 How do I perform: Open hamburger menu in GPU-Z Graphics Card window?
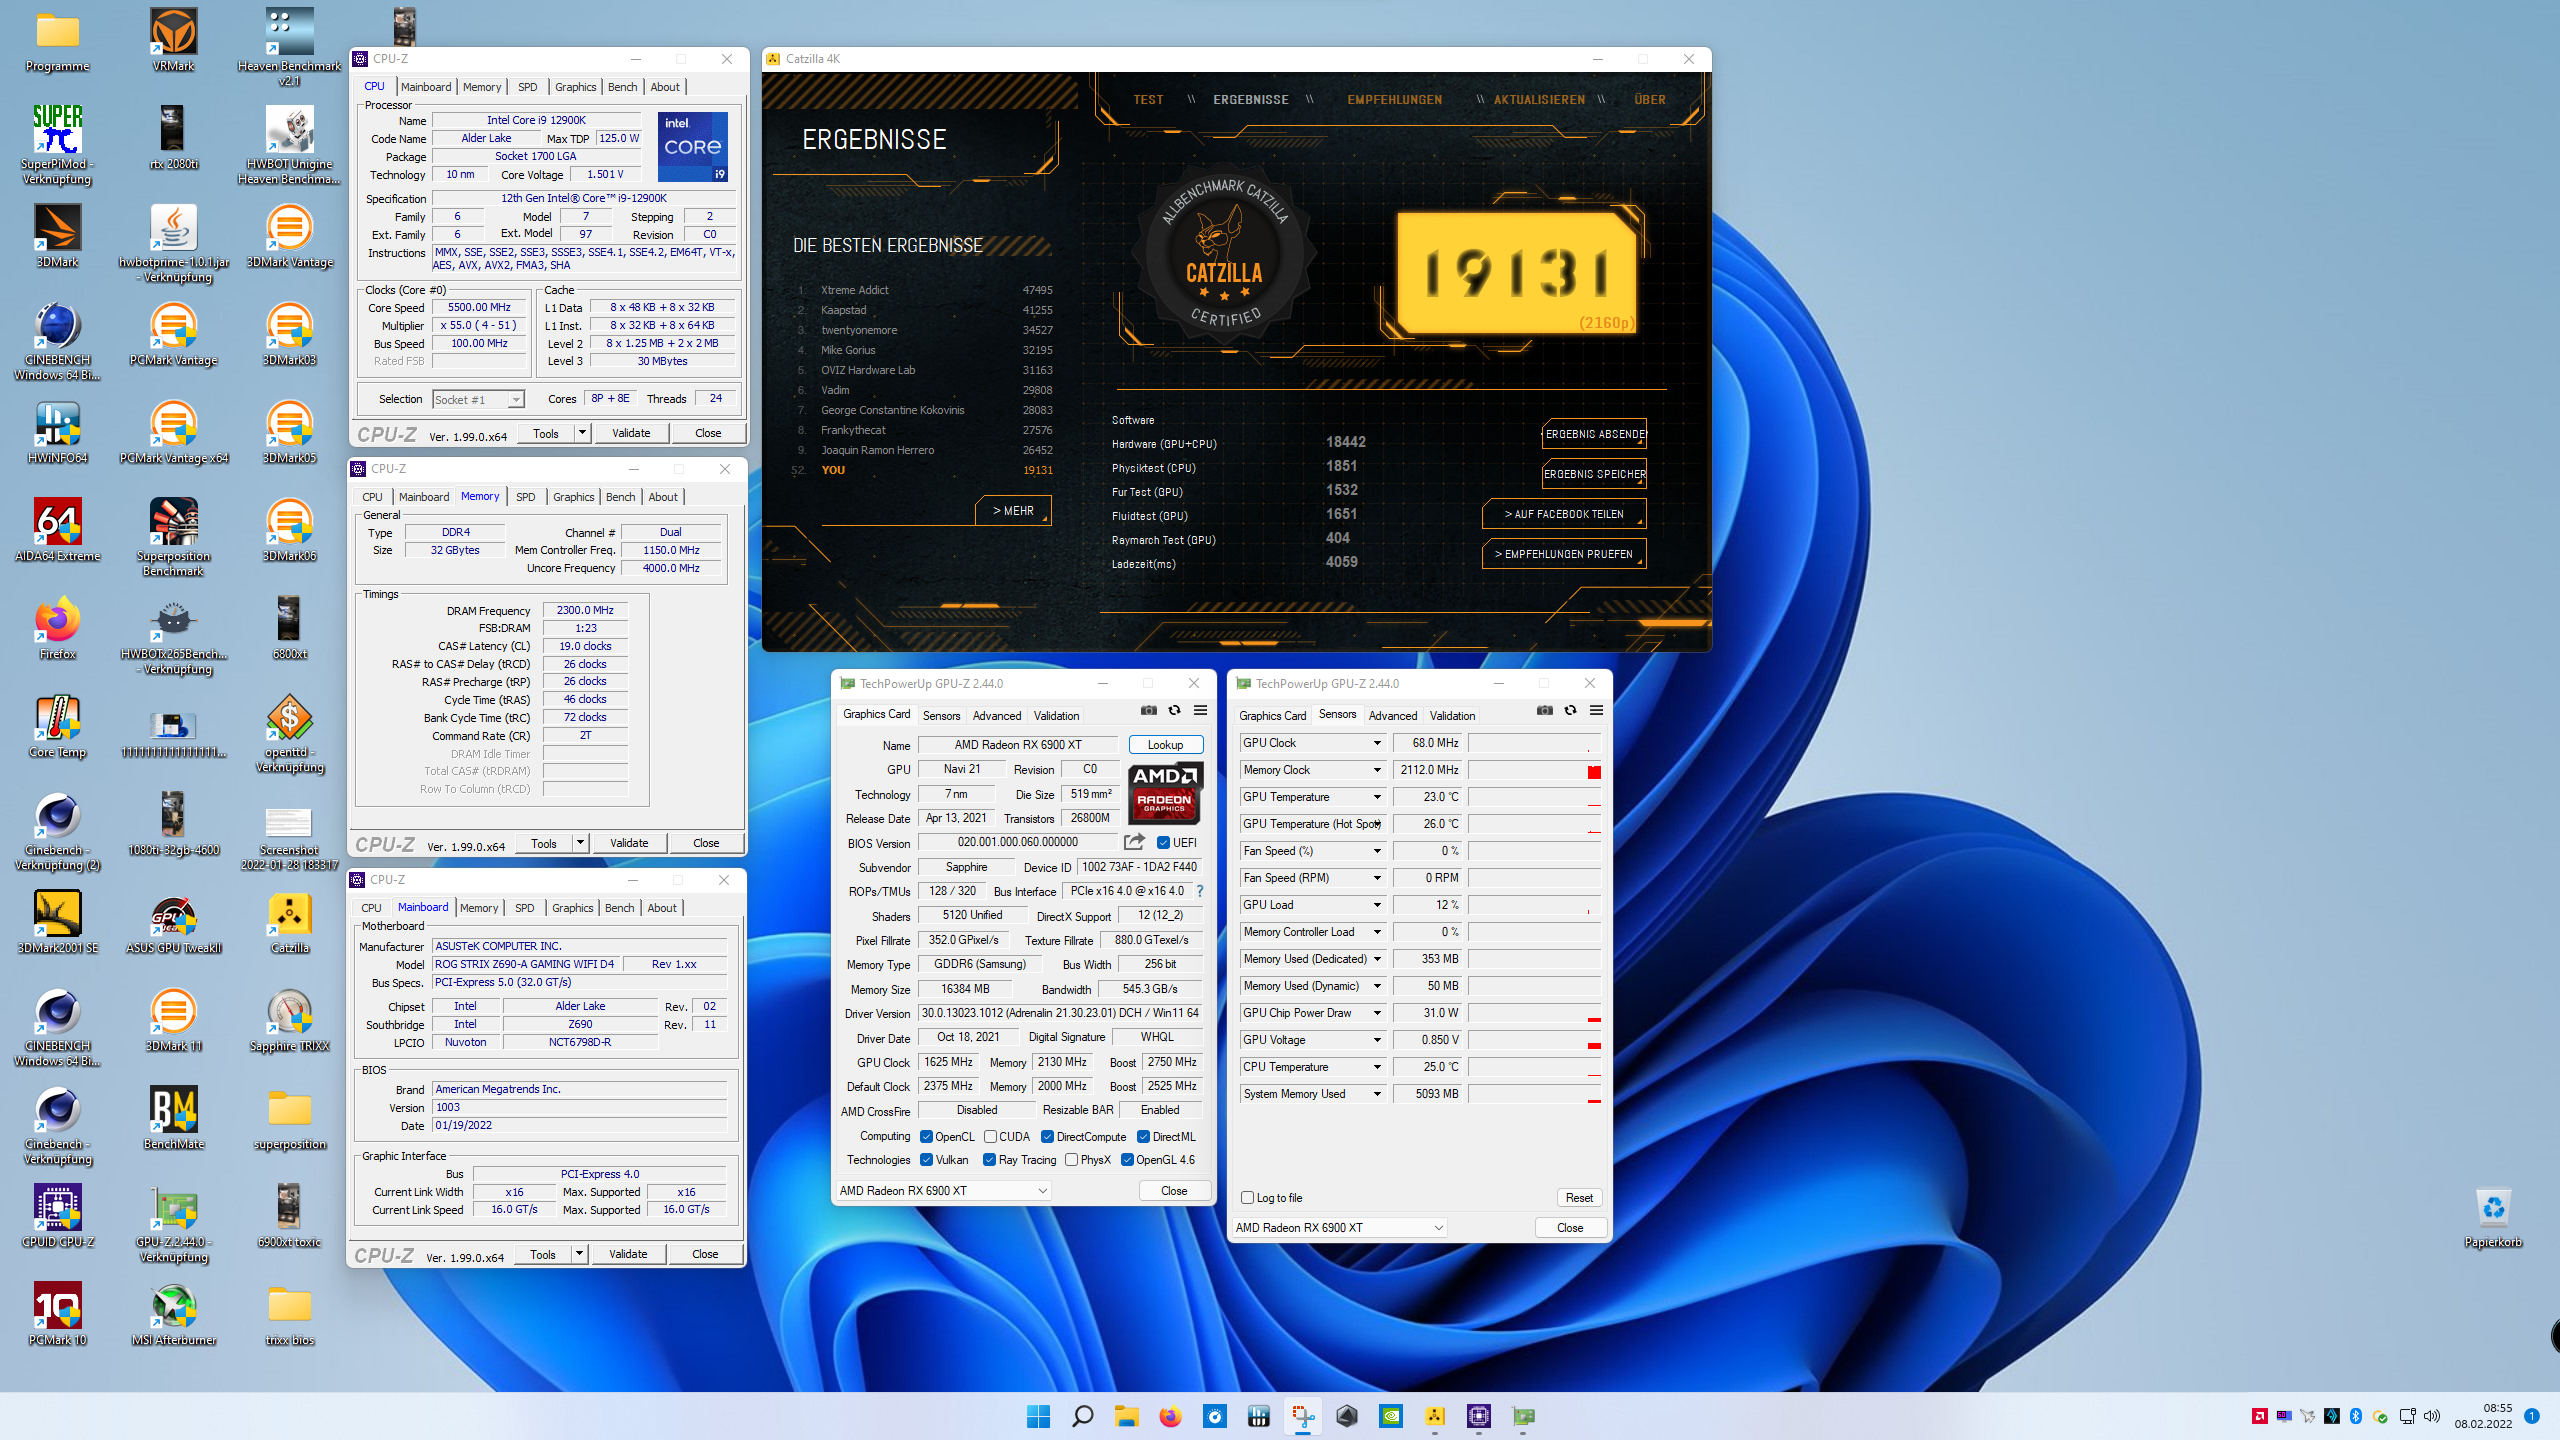pos(1201,711)
